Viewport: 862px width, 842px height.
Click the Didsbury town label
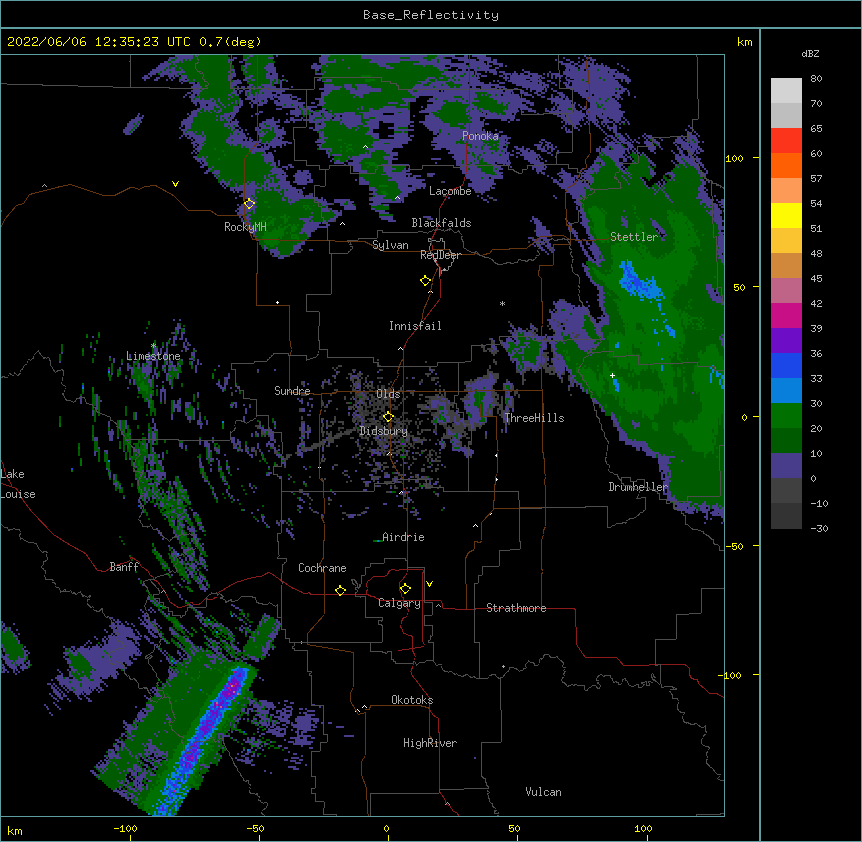[x=383, y=431]
